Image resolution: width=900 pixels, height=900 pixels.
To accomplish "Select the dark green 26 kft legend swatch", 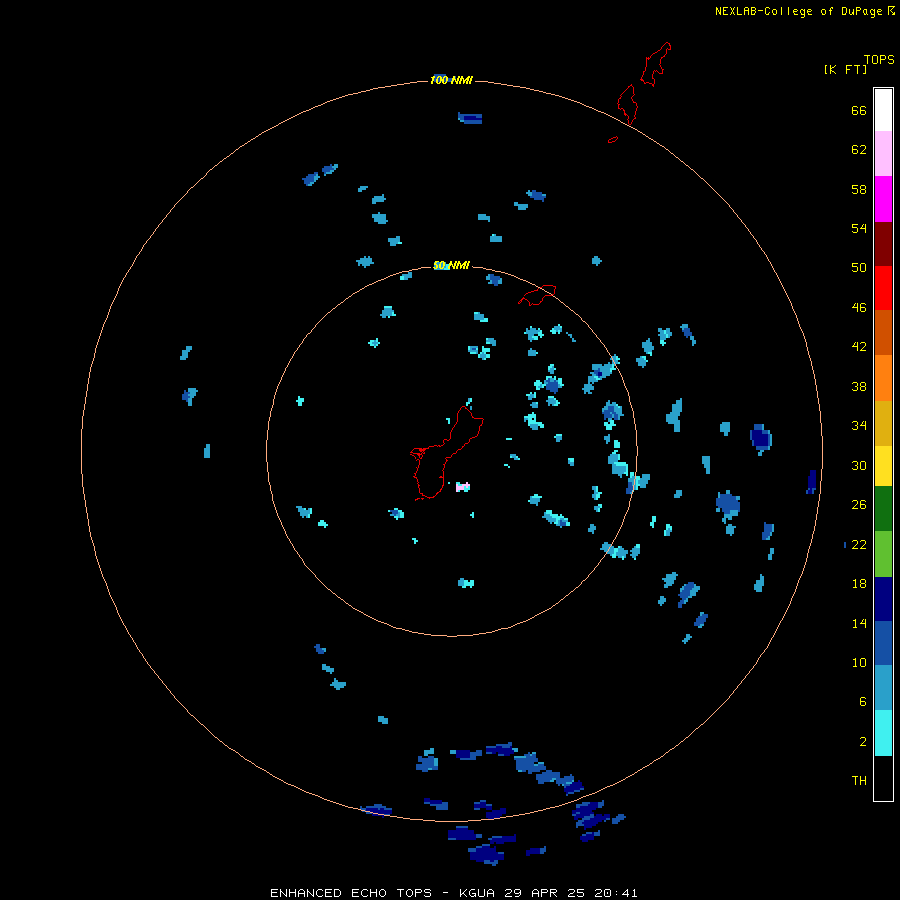I will [883, 509].
